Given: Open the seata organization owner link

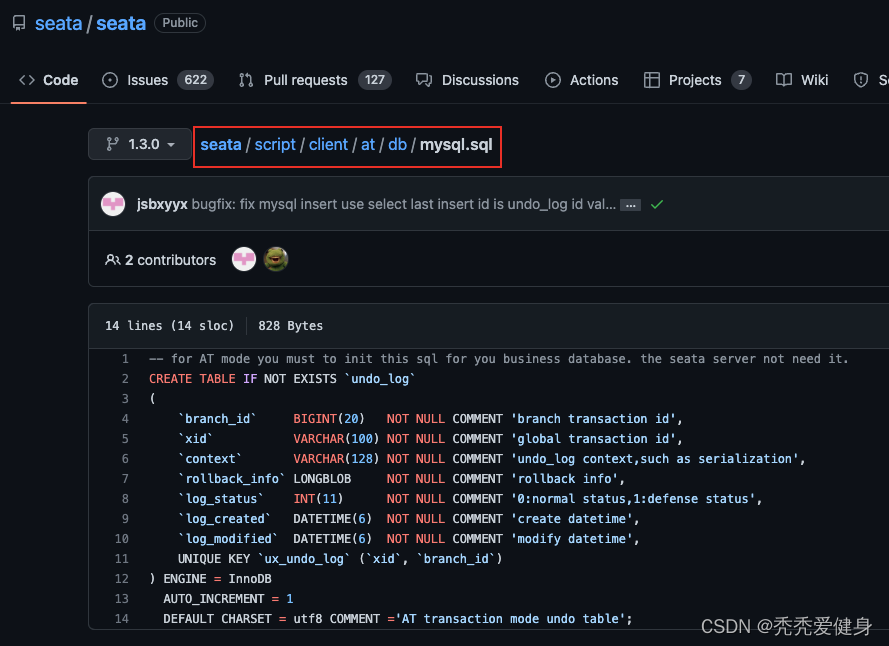Looking at the screenshot, I should click(58, 23).
